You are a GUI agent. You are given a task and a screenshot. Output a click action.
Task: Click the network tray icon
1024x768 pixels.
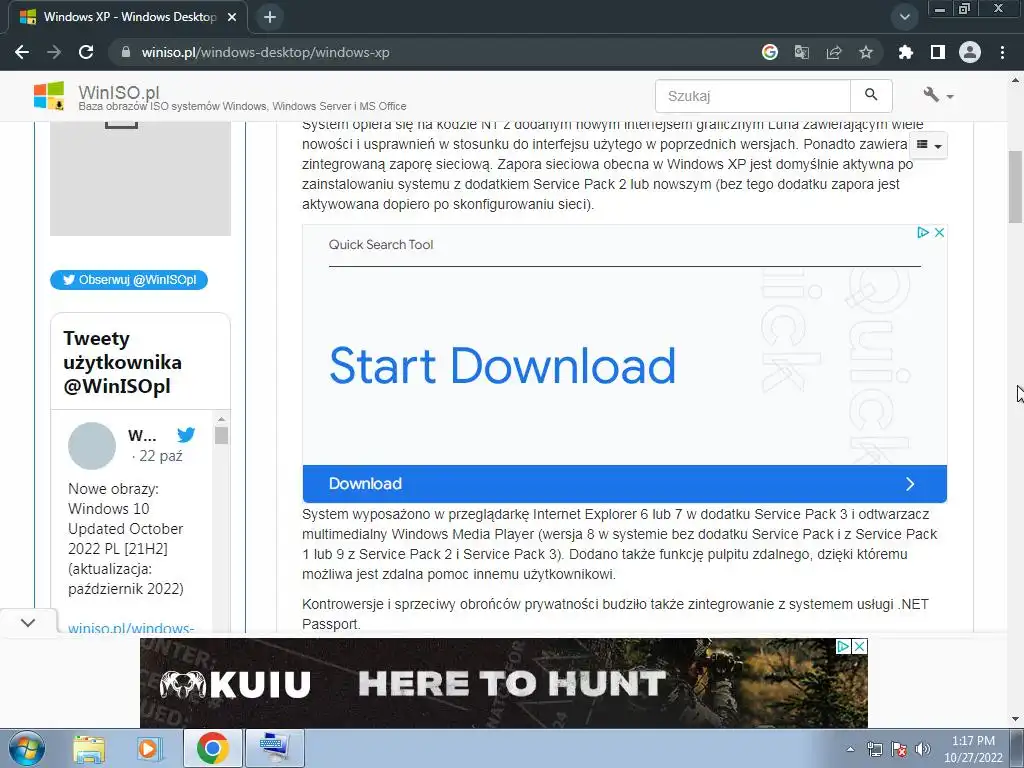874,749
